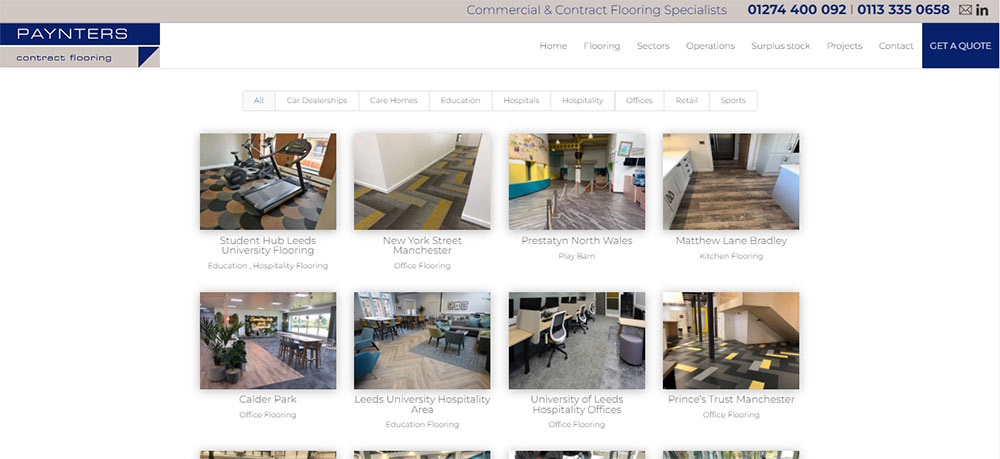Screen dimensions: 1000x459
Task: Open Calder Park project photo
Action: (x=268, y=340)
